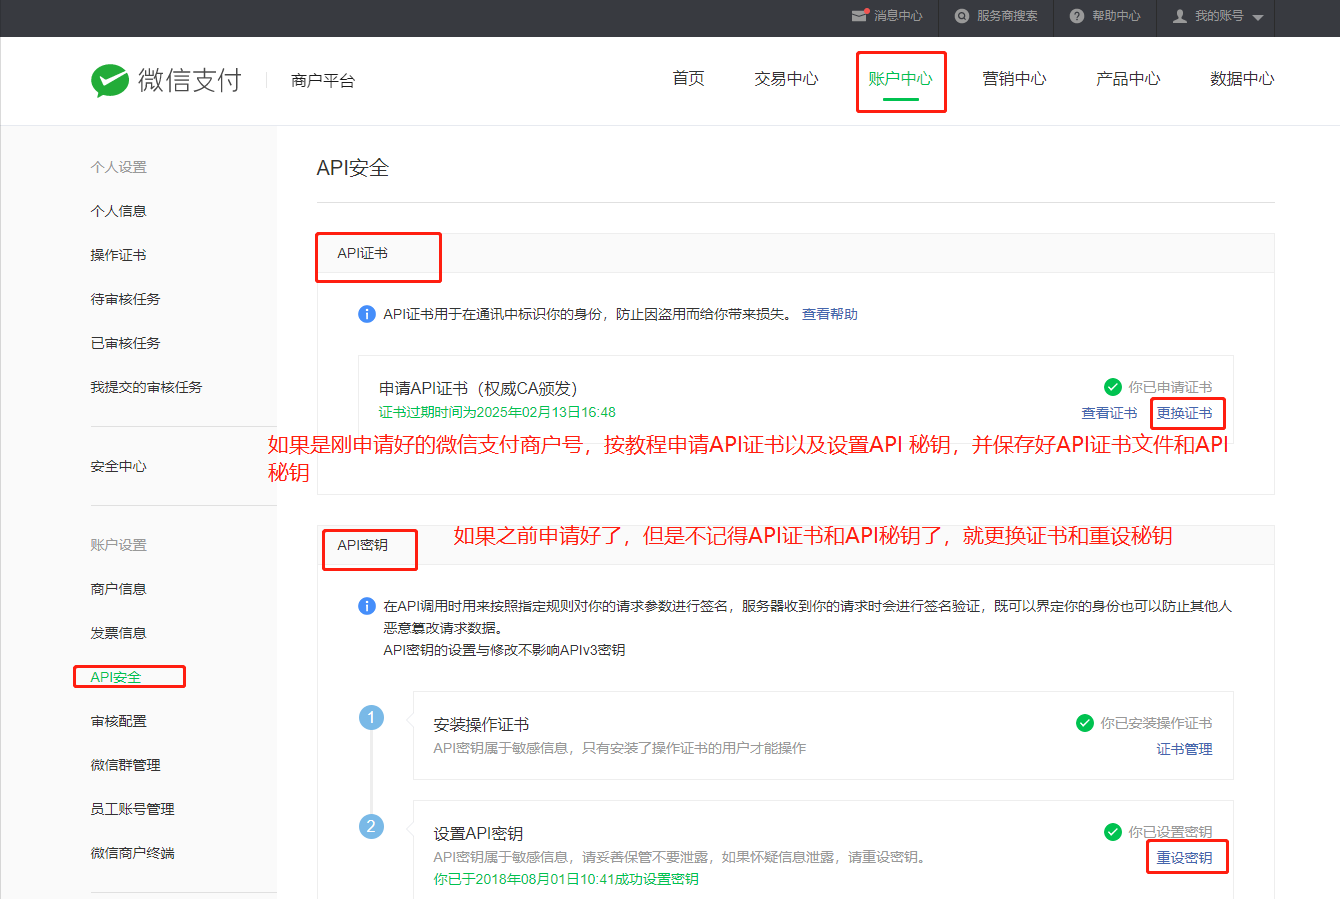Click the 商户平台 label in header

323,80
